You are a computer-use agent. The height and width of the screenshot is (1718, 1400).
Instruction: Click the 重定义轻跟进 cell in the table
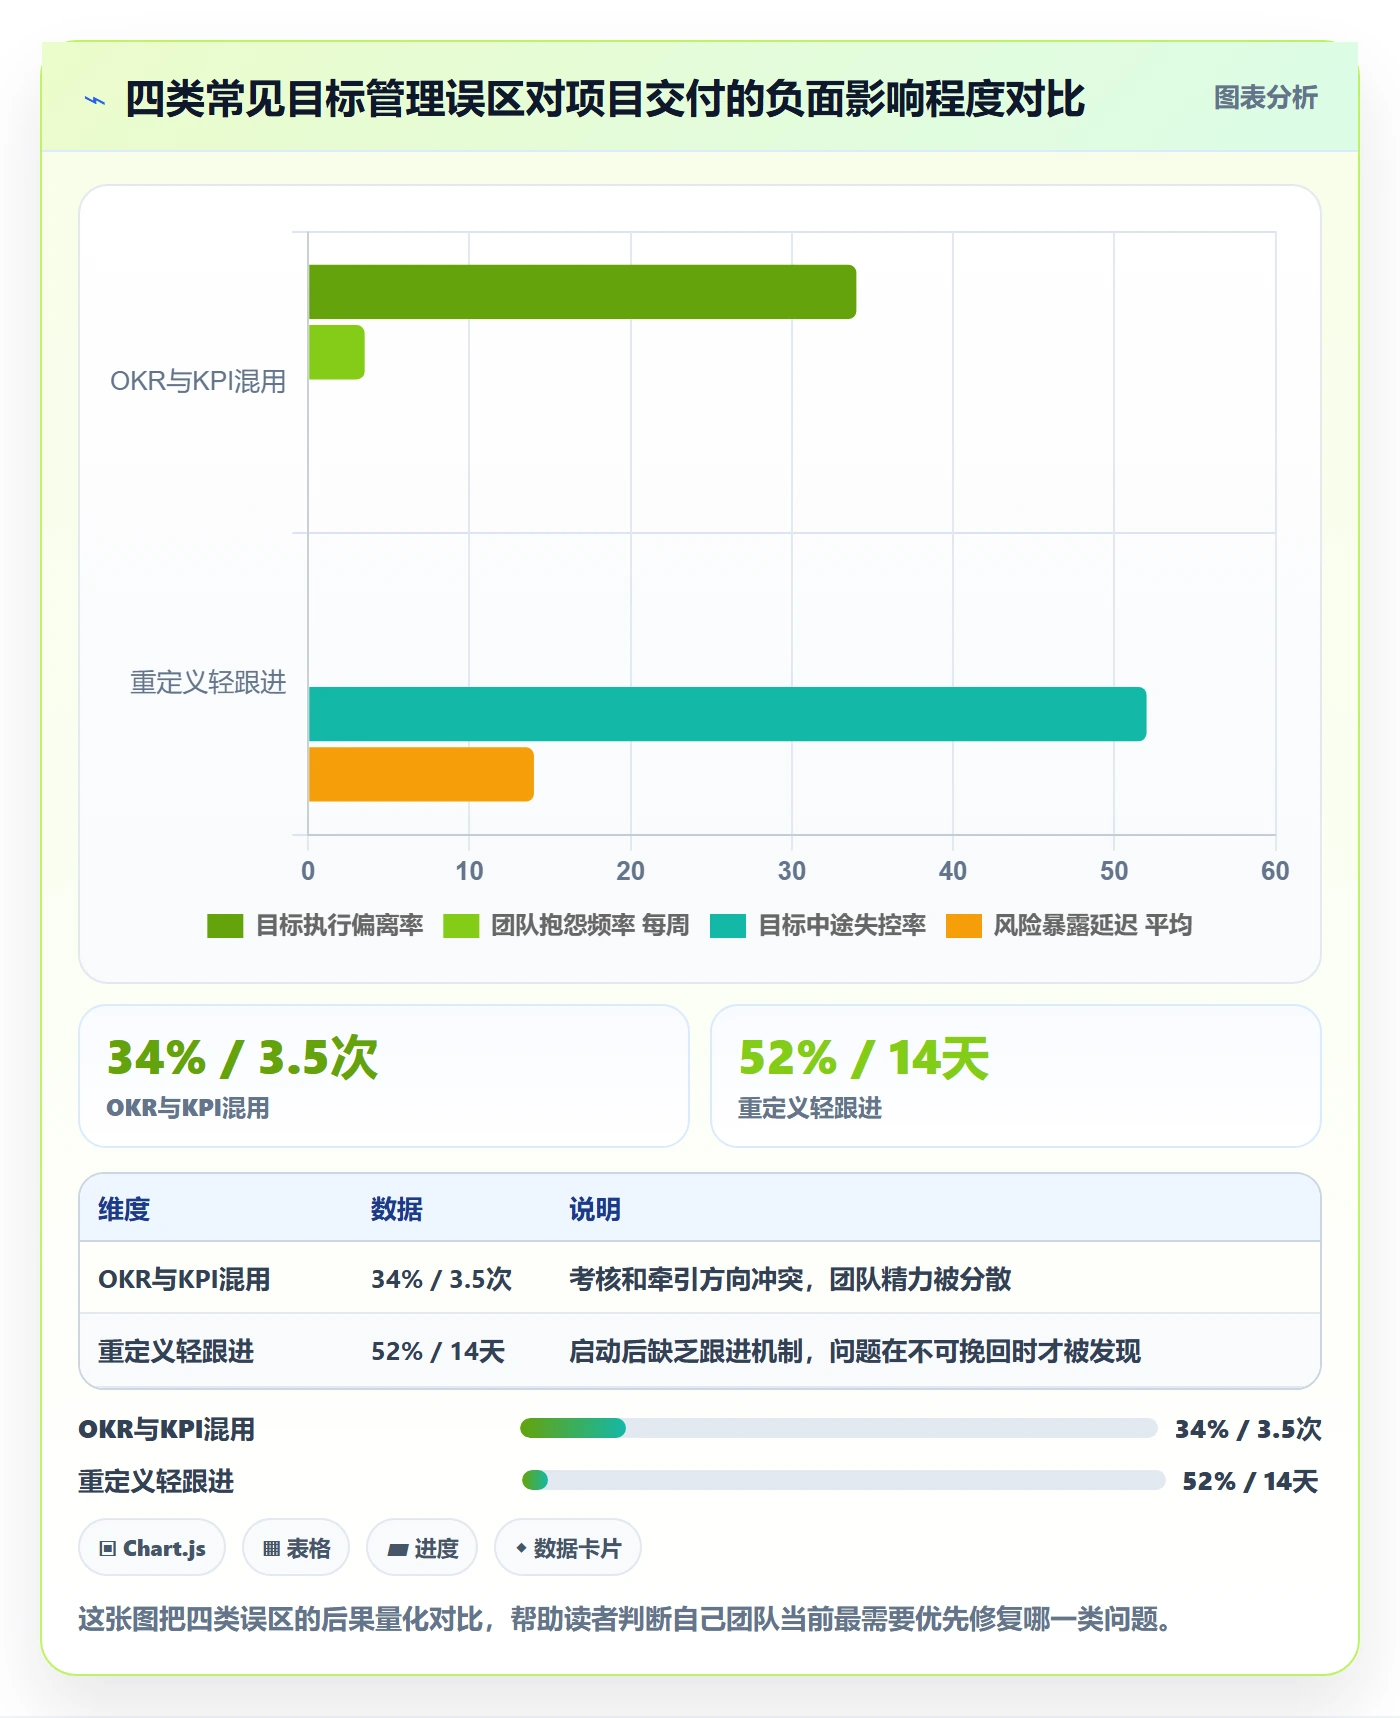click(176, 1351)
